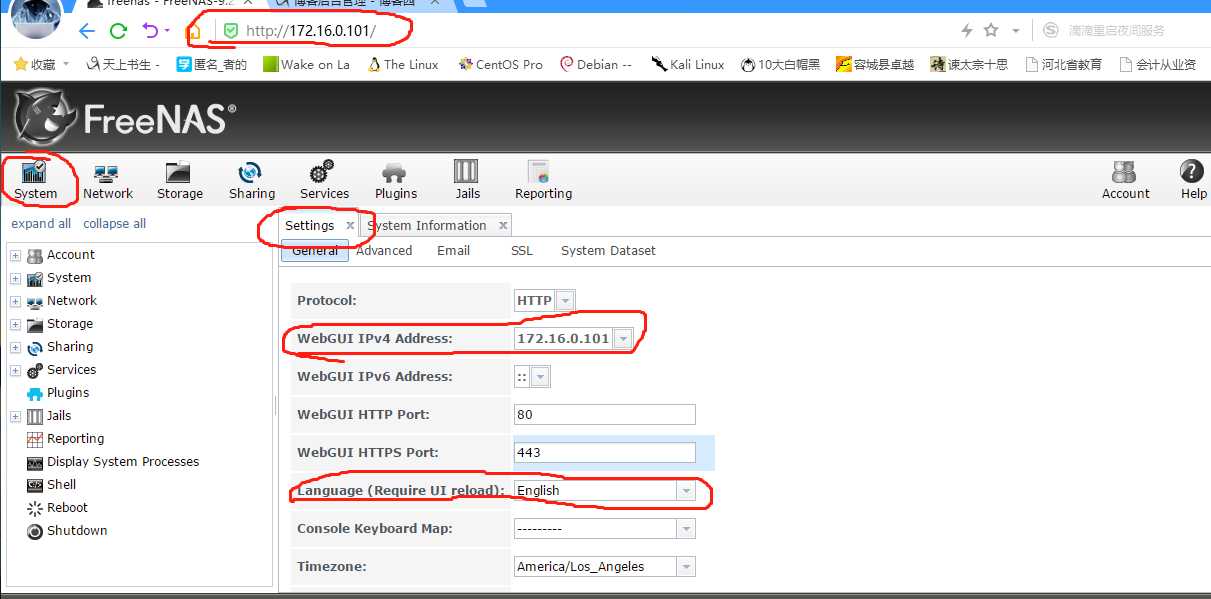This screenshot has height=599, width=1211.
Task: Bookmark page with star icon
Action: tap(991, 31)
